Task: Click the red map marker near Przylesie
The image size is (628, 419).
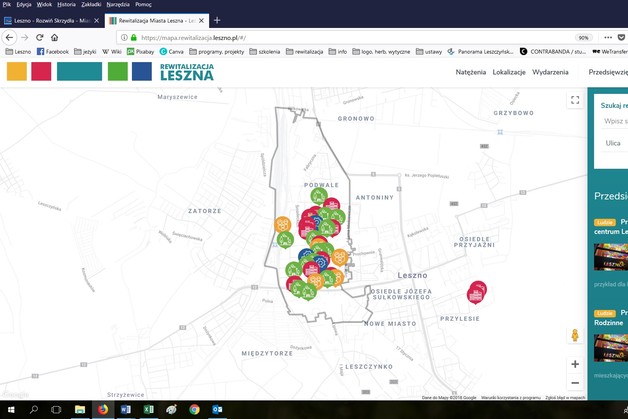Action: click(477, 293)
